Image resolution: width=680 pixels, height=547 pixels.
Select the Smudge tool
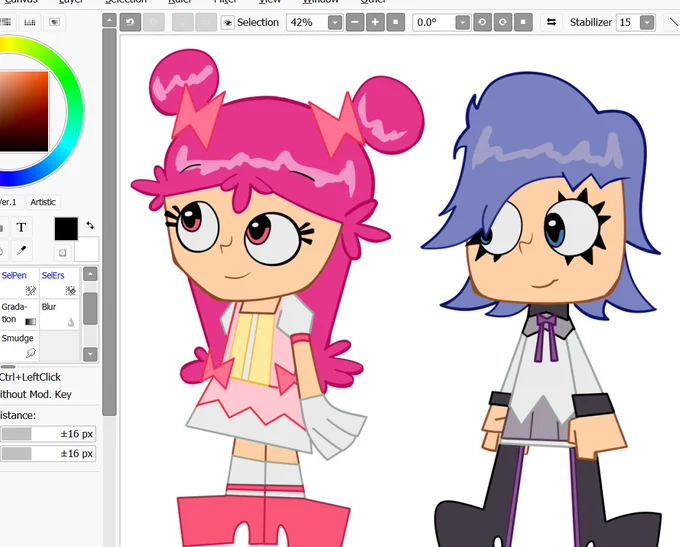[19, 346]
